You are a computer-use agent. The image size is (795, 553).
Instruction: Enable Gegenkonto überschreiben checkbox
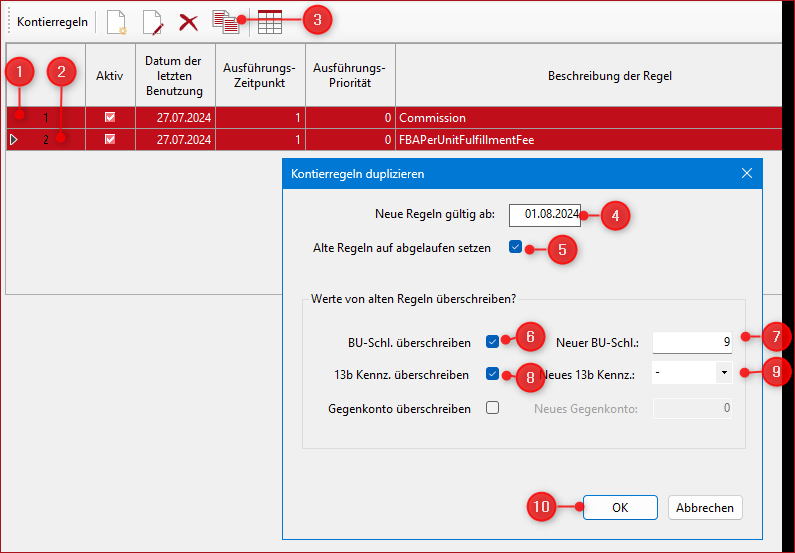[x=492, y=408]
